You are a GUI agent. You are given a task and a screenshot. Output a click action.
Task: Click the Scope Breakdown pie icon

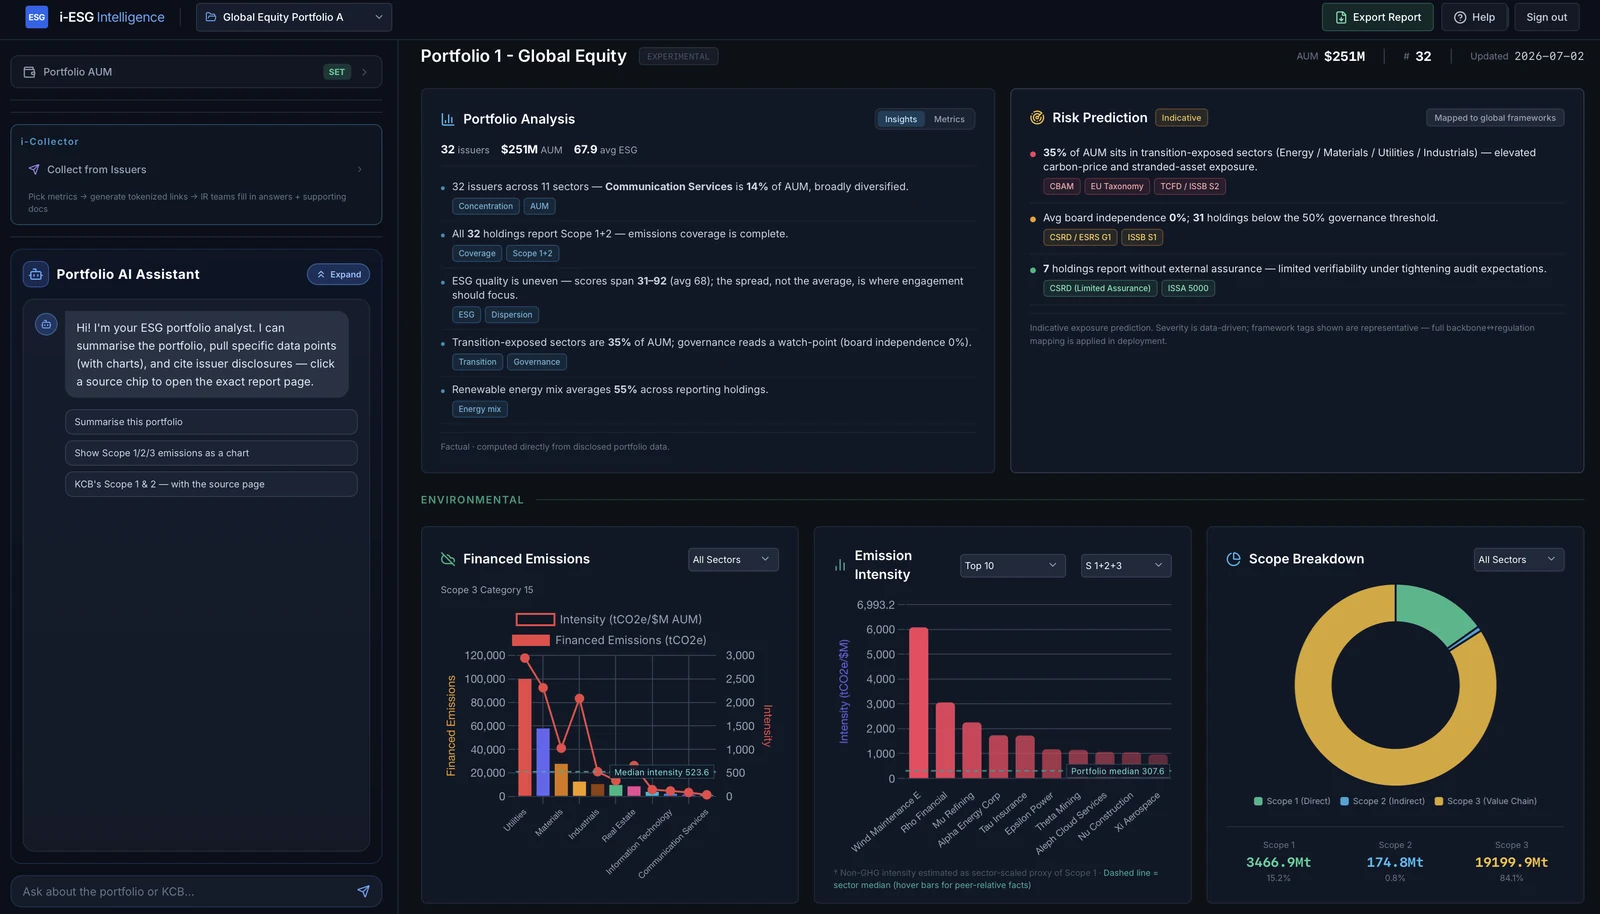coord(1233,559)
